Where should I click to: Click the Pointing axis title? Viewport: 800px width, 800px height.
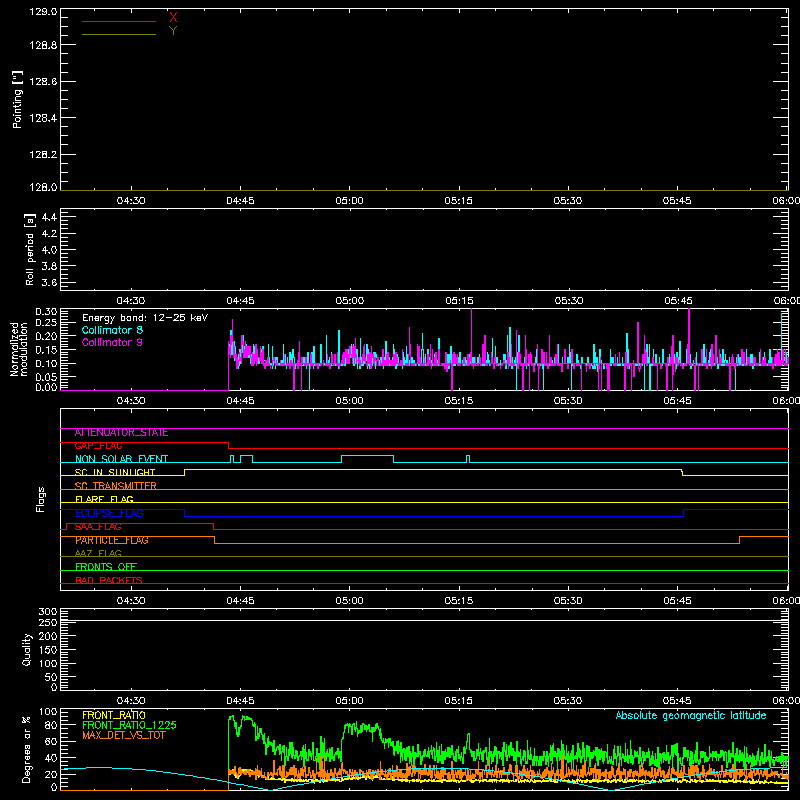tap(17, 99)
